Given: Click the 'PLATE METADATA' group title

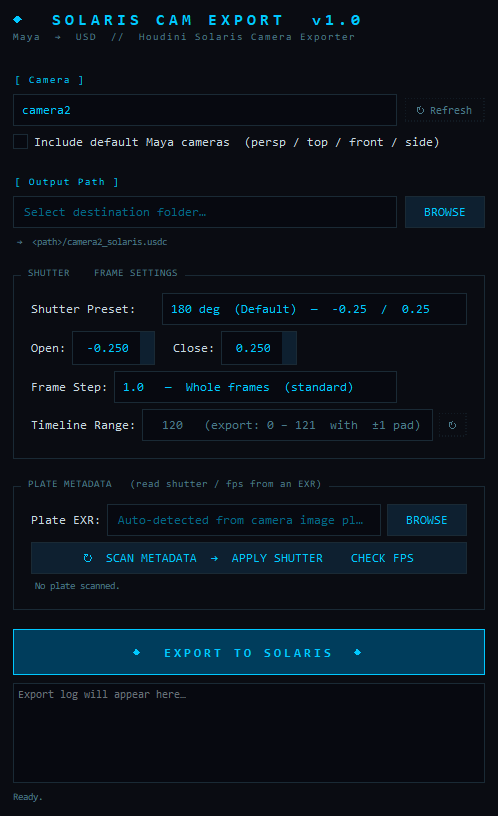Looking at the screenshot, I should [x=70, y=484].
